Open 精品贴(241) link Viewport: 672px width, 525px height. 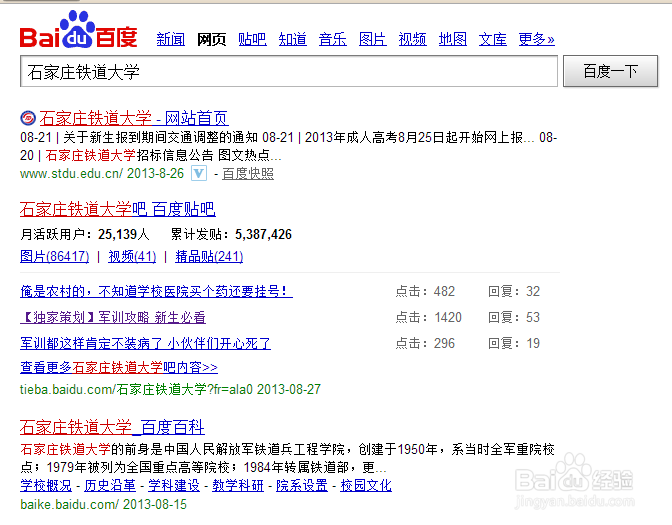(209, 256)
